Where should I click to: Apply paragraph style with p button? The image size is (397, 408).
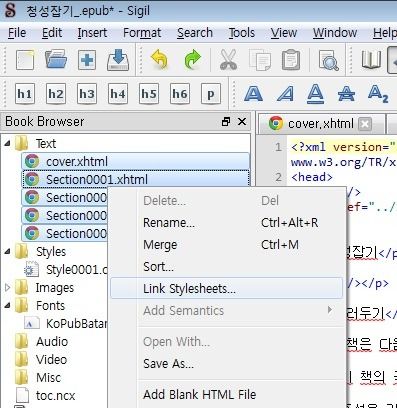(211, 94)
